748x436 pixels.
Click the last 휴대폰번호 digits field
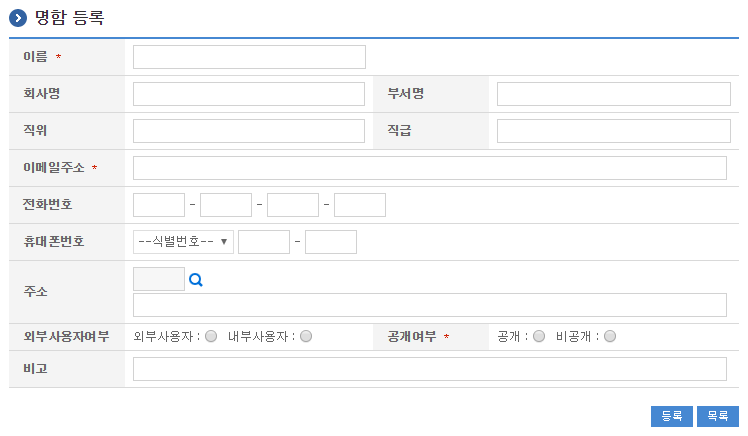[x=331, y=242]
